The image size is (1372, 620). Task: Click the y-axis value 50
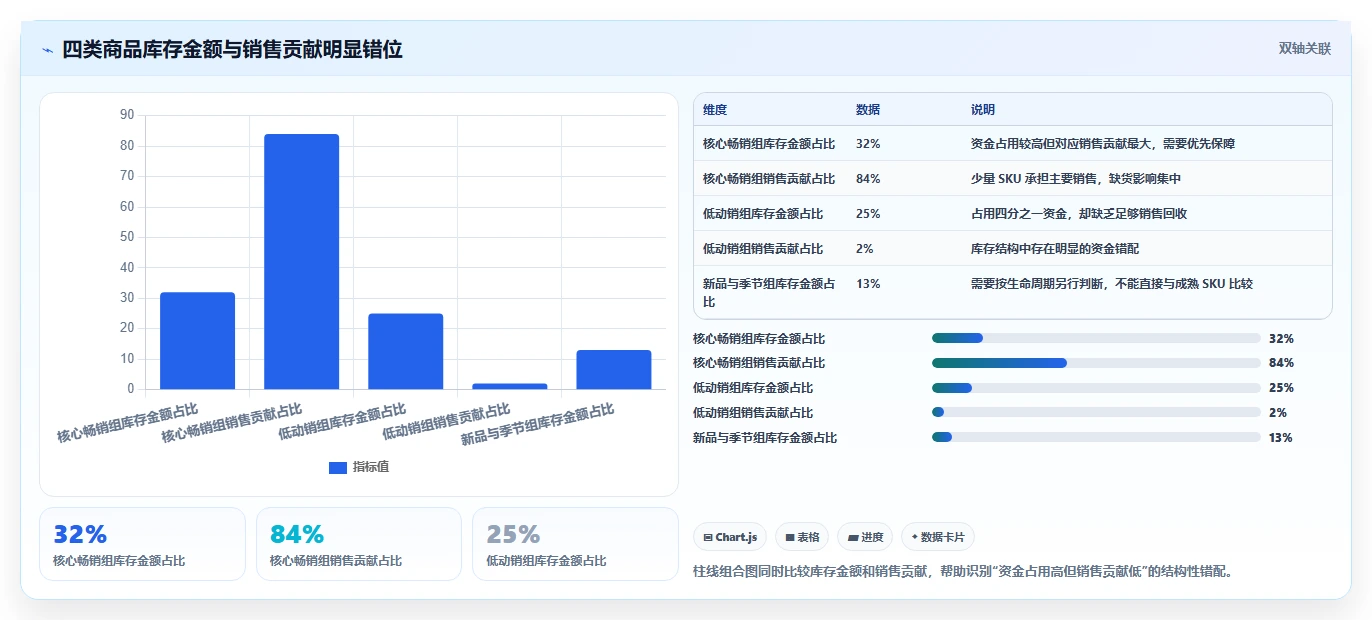tap(126, 237)
